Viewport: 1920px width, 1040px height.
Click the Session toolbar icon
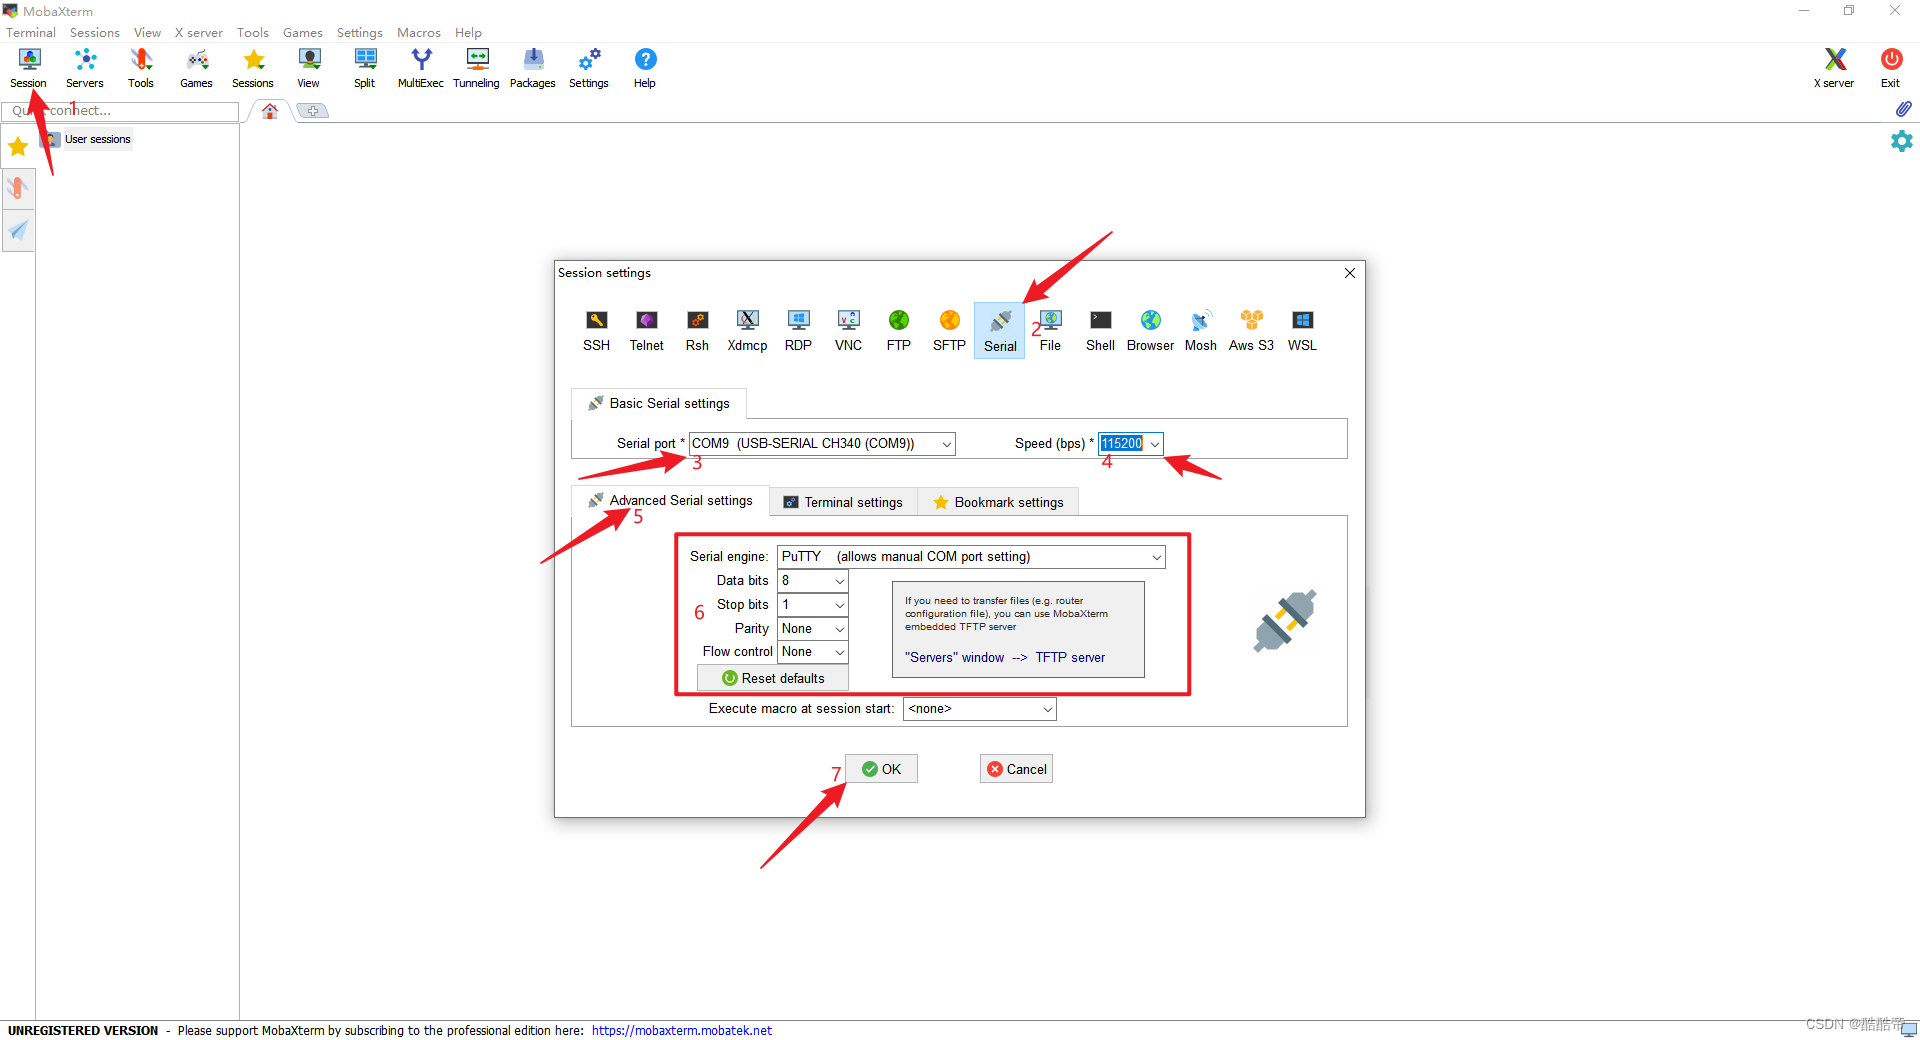click(x=28, y=68)
